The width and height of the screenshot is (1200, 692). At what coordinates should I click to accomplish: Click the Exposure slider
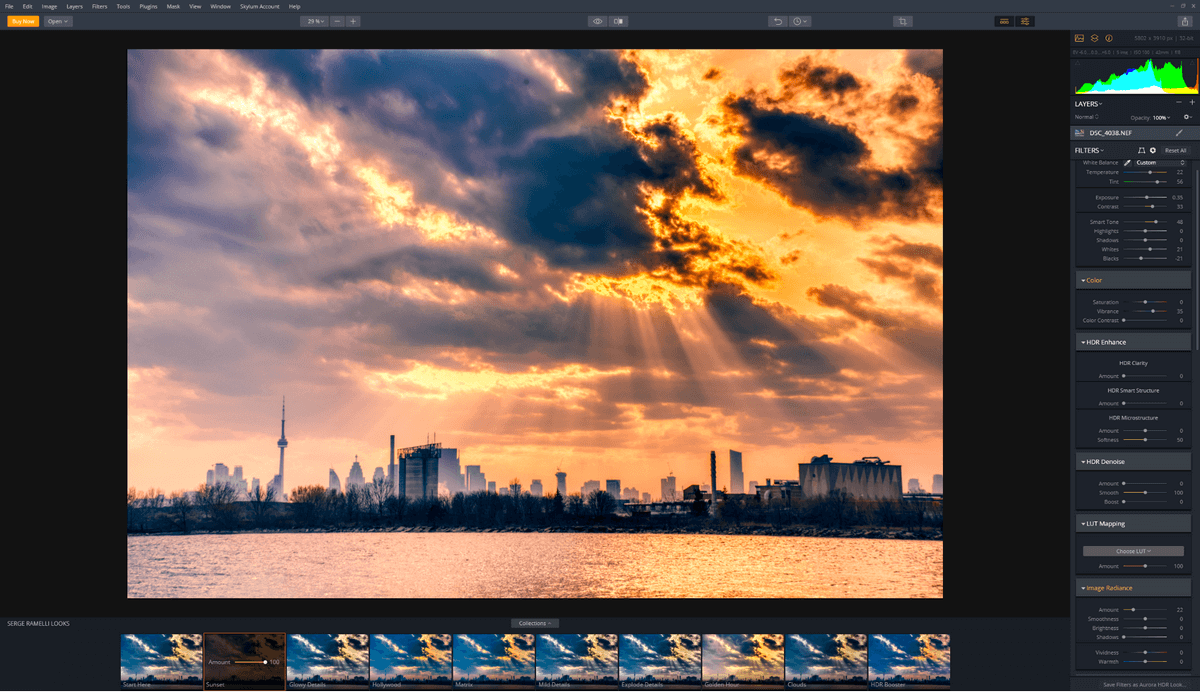1144,197
